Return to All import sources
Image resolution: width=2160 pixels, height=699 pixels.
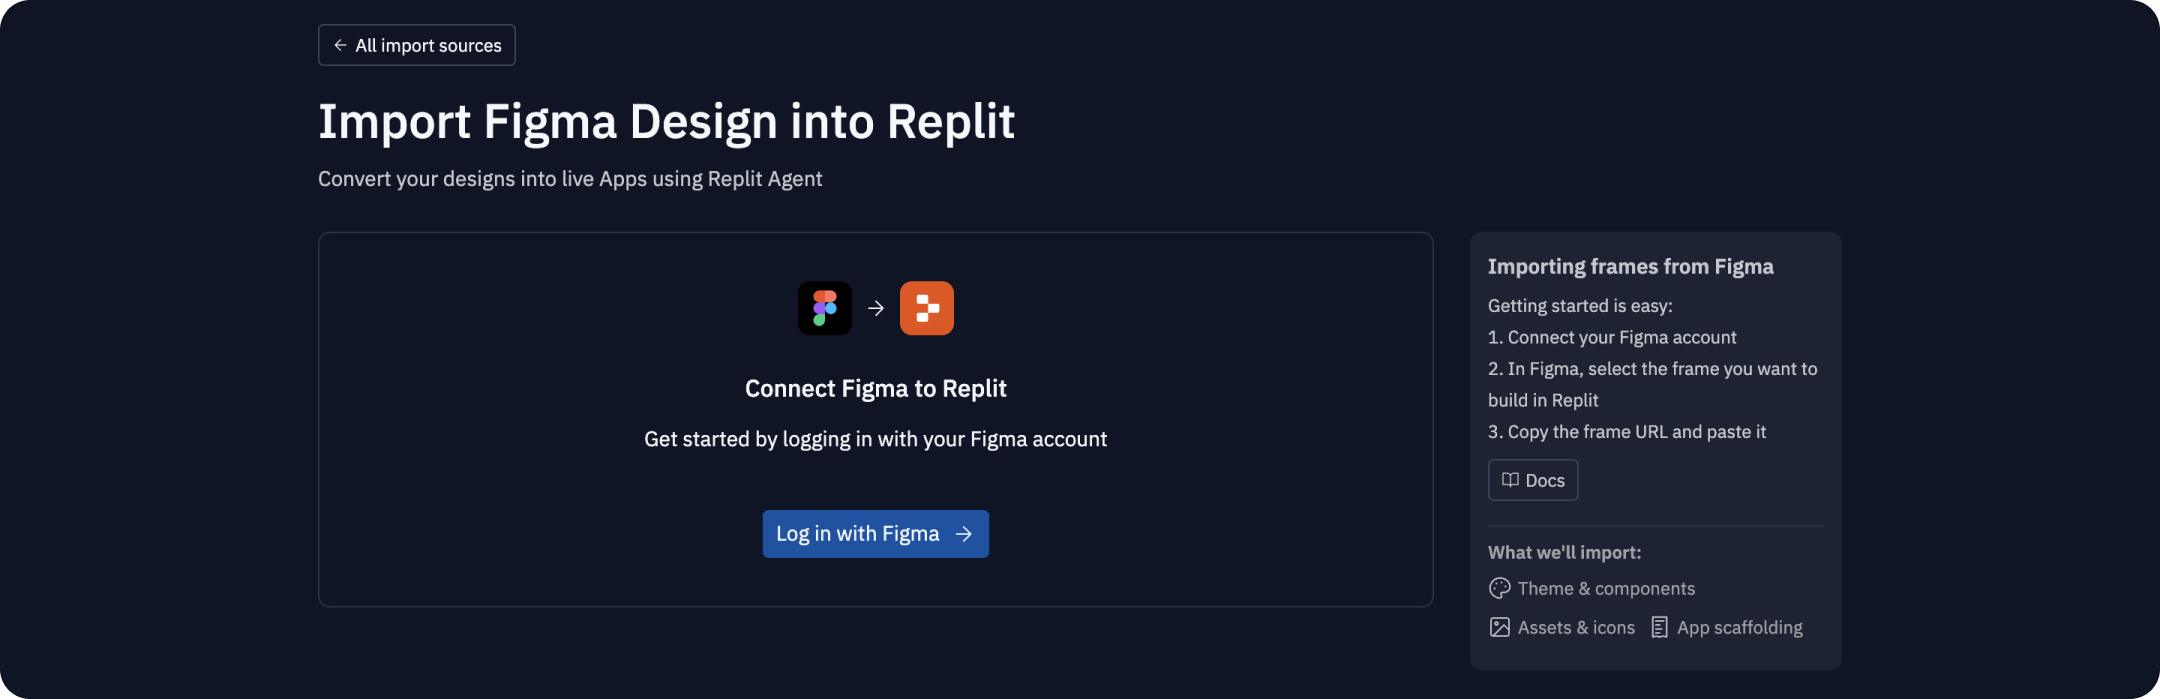tap(416, 45)
